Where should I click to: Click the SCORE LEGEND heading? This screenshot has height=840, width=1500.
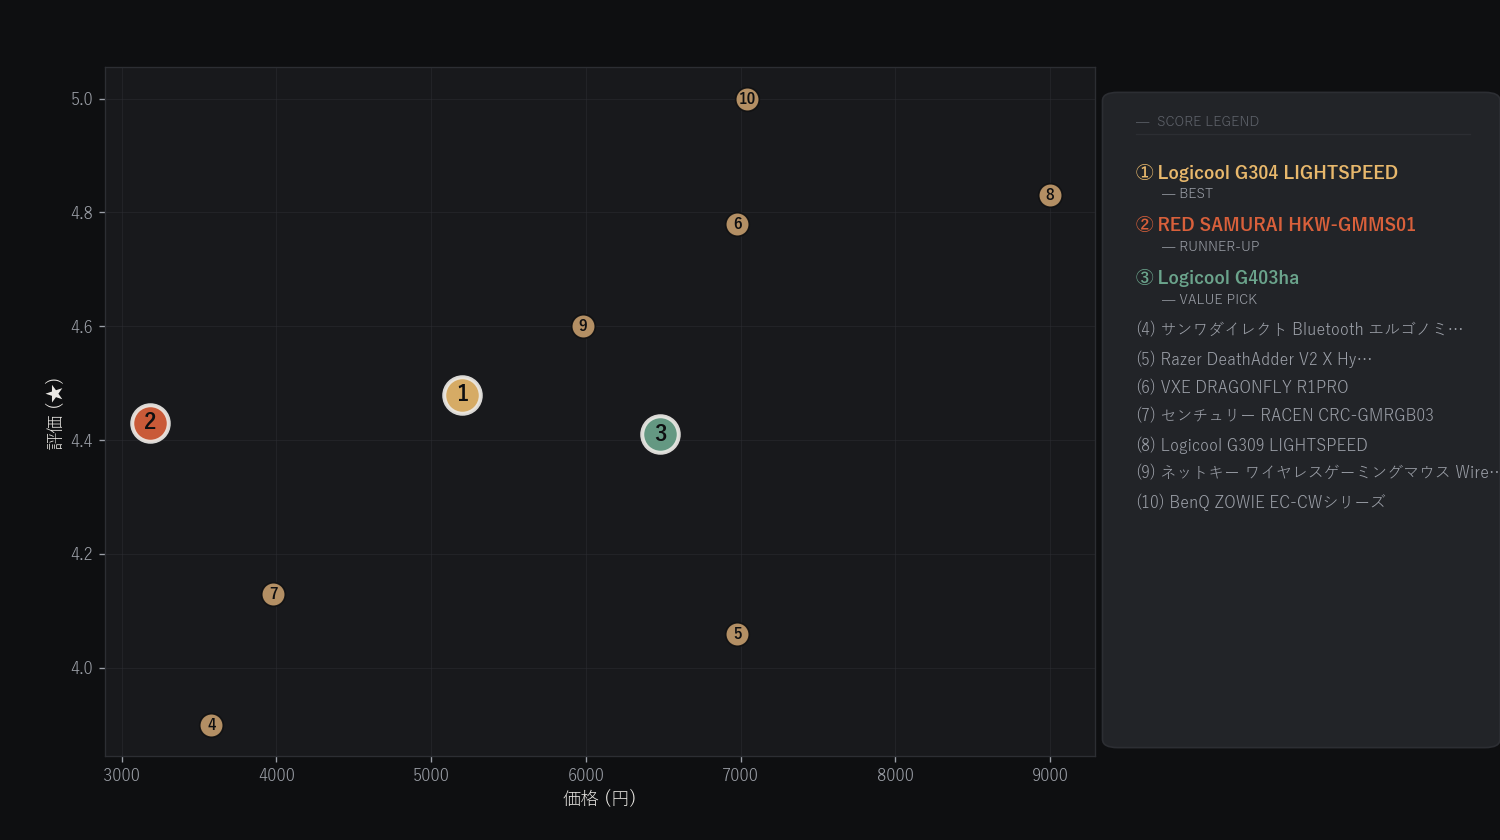click(1207, 121)
